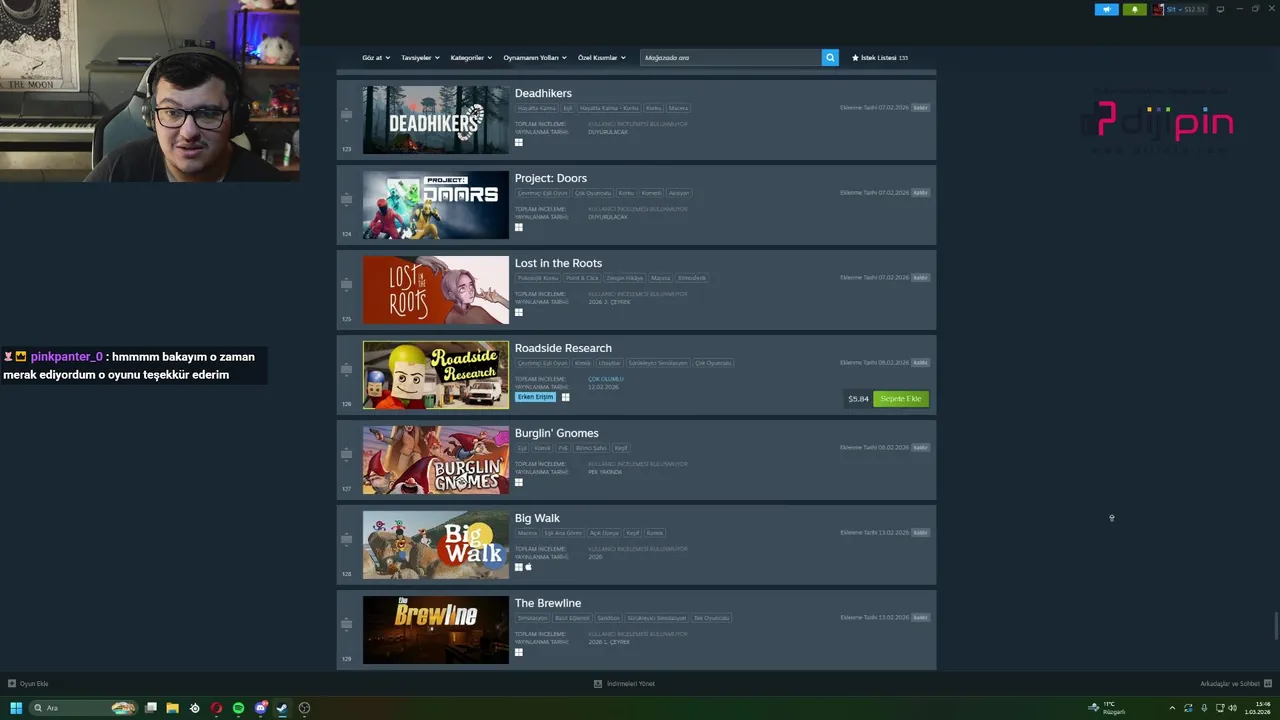
Task: Click the Lost in the Roots reorder handle
Action: click(x=347, y=285)
